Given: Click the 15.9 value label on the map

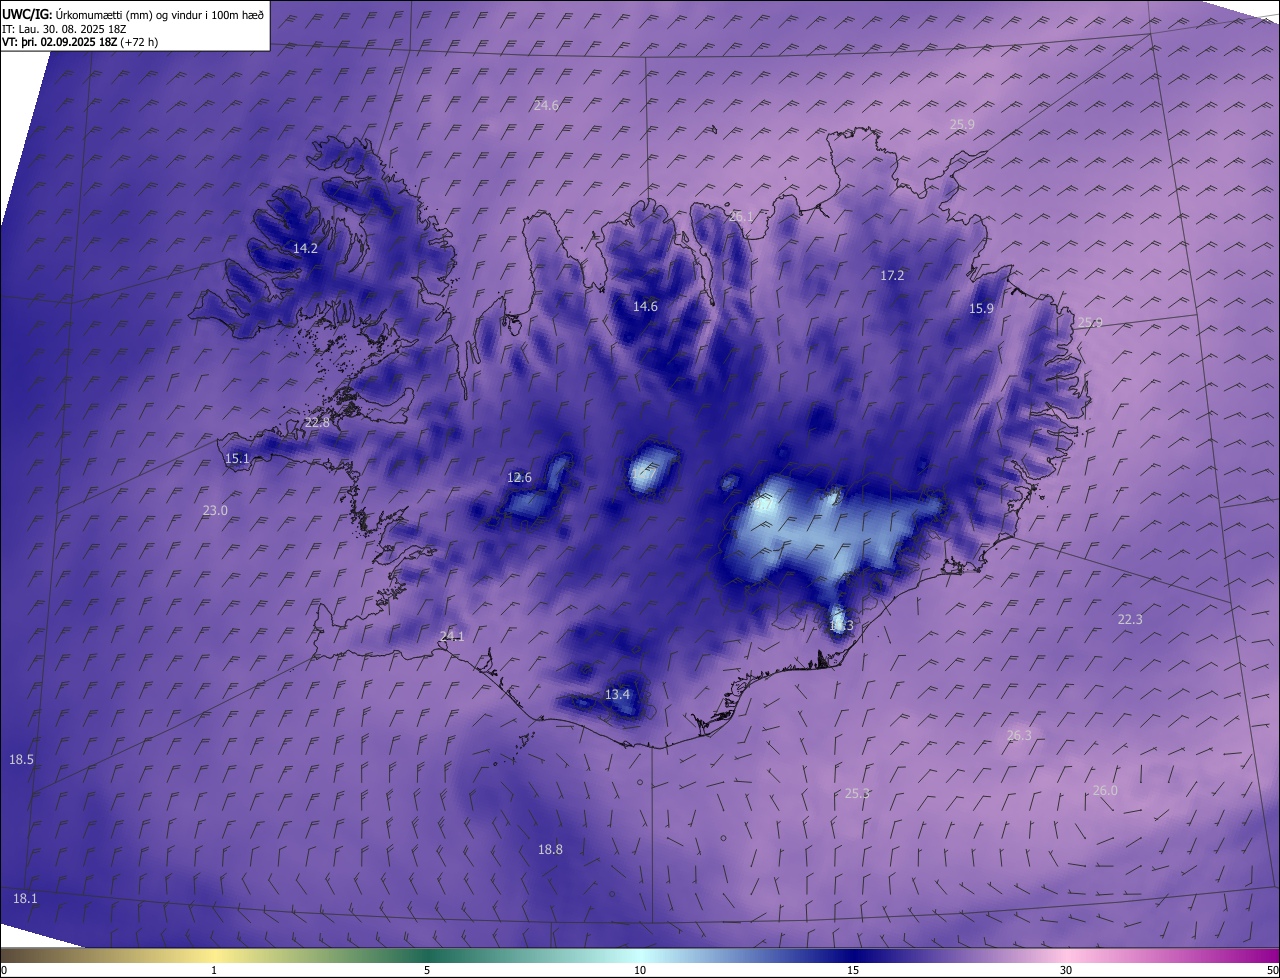Looking at the screenshot, I should click(981, 309).
